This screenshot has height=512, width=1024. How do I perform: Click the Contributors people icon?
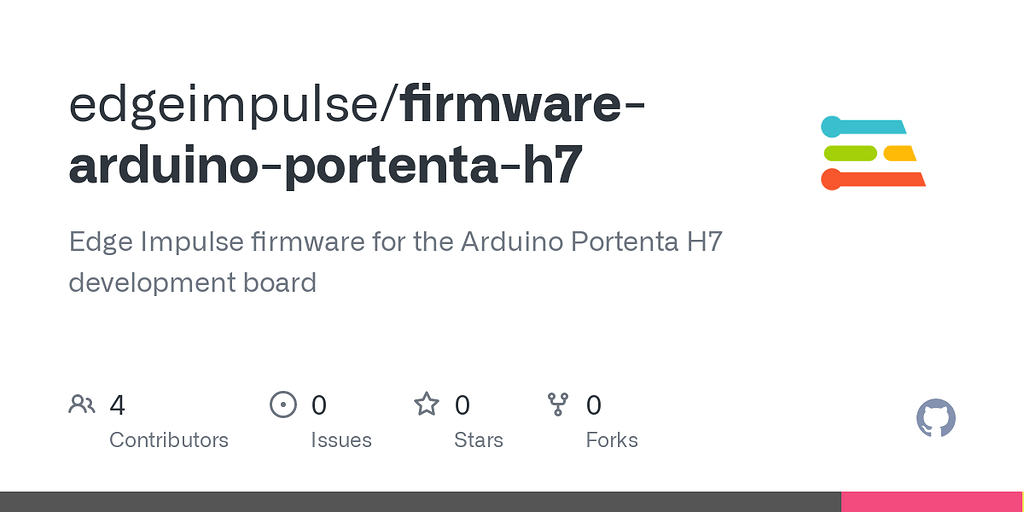click(x=82, y=405)
